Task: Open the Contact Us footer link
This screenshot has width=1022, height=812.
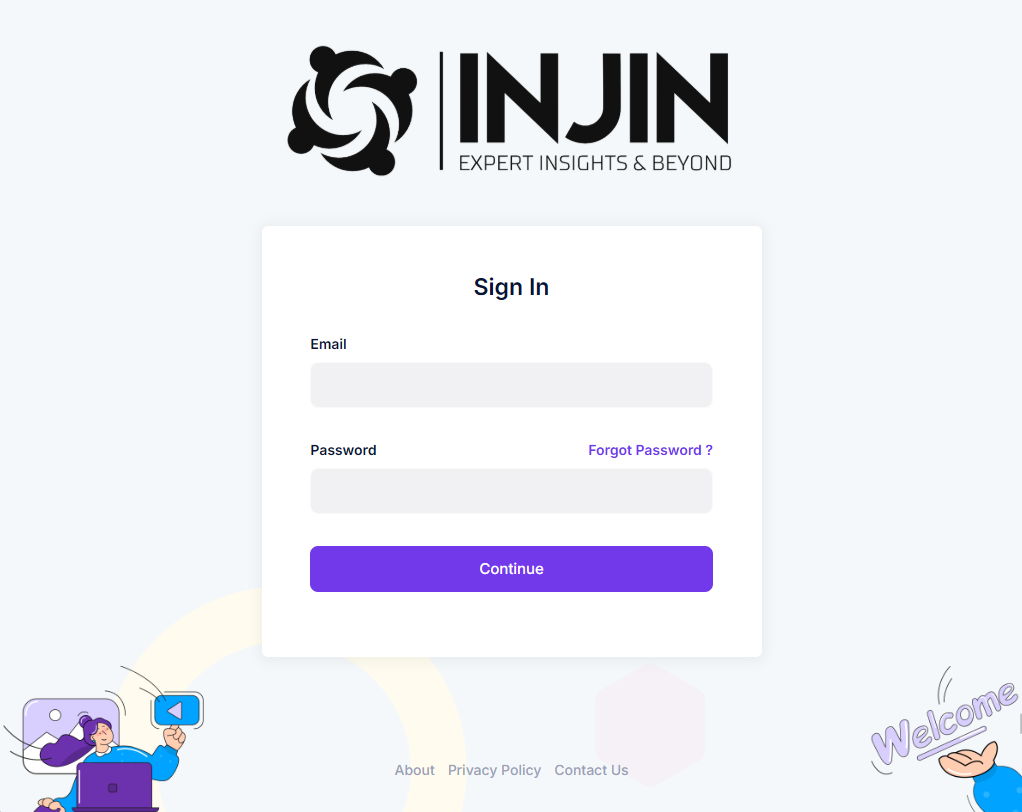Action: pyautogui.click(x=591, y=770)
